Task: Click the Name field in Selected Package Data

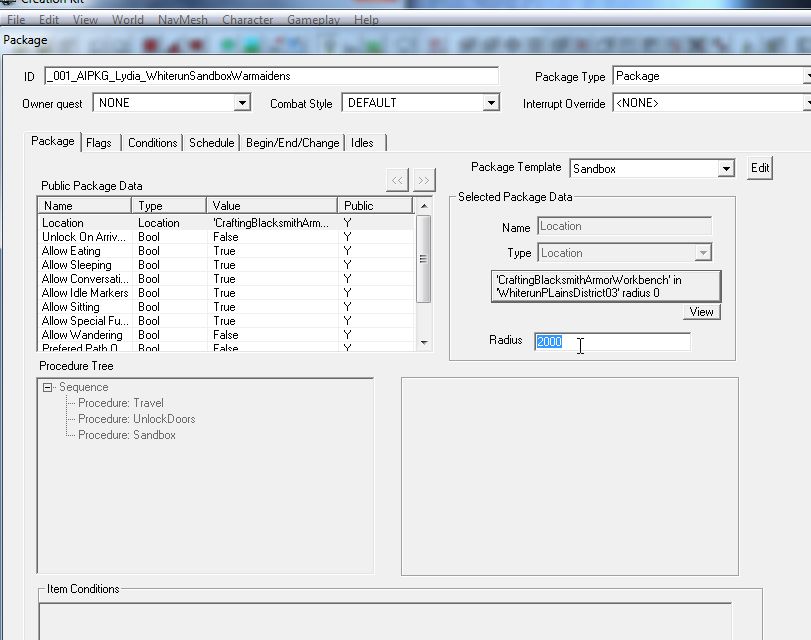Action: point(624,226)
